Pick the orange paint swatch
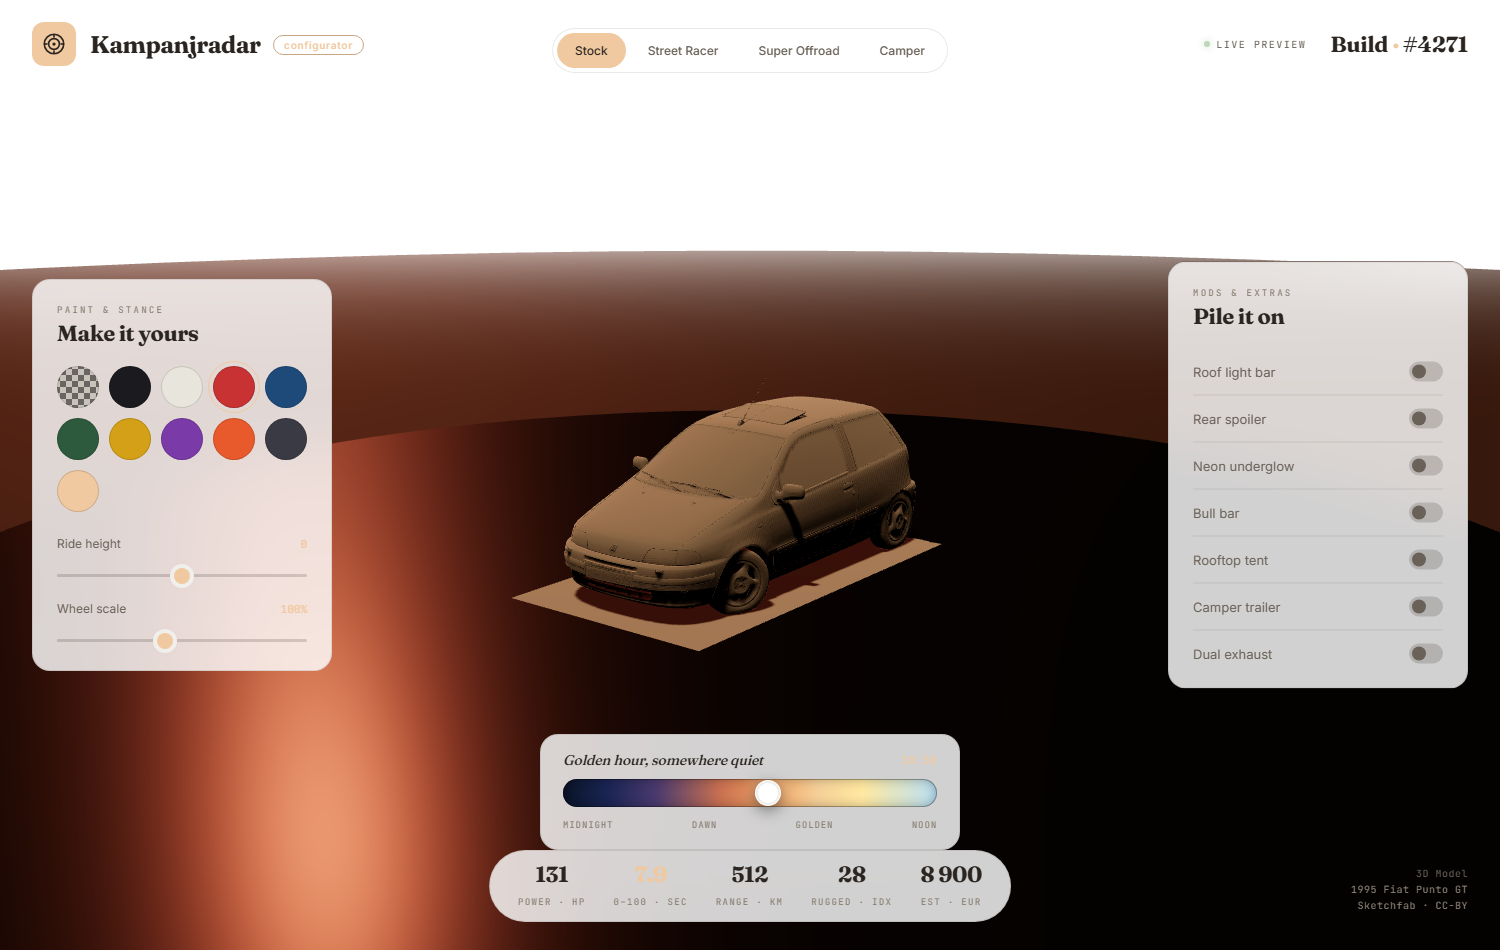Screen dimensions: 1500x950 pos(234,439)
